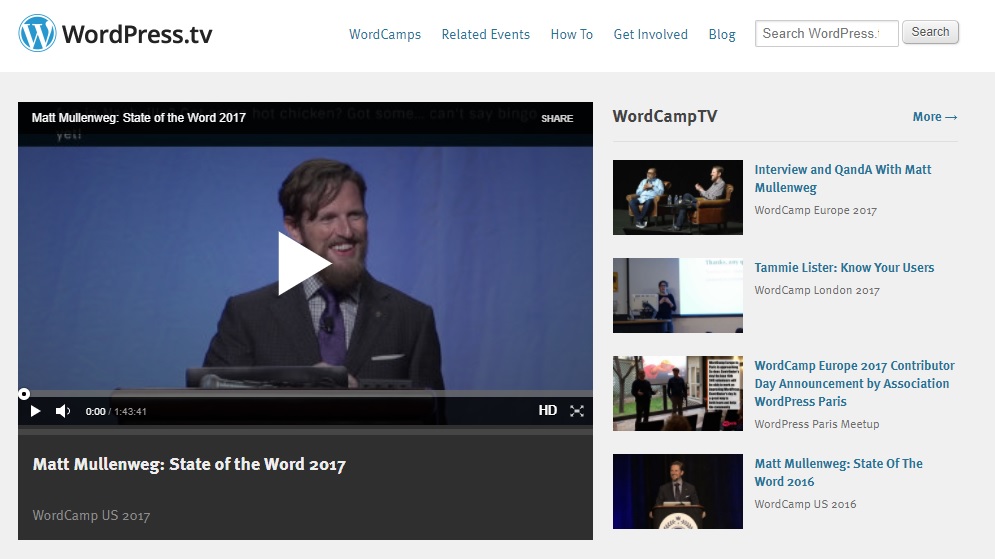Open the WordCamp Europe 2017 event link
The image size is (995, 559).
(x=815, y=210)
